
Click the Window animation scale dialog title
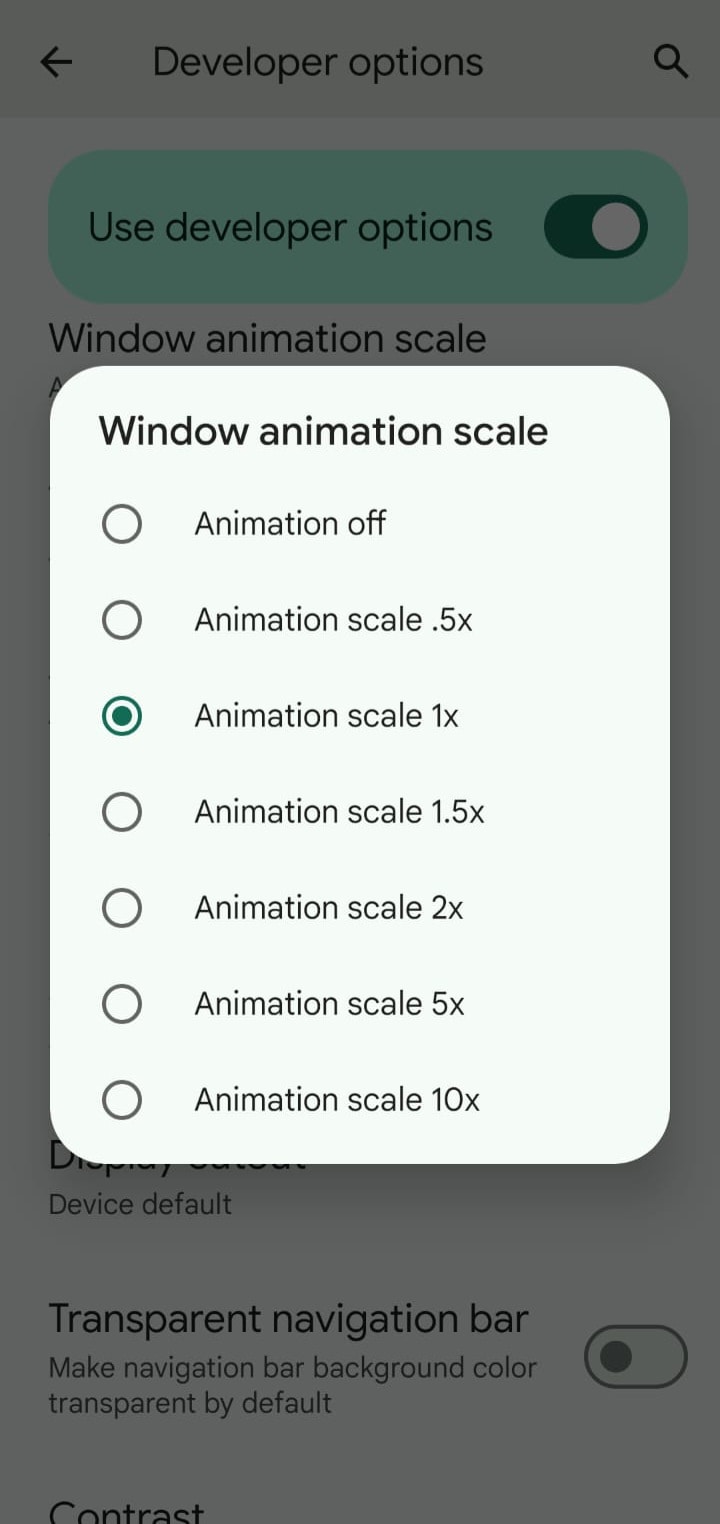pyautogui.click(x=323, y=431)
